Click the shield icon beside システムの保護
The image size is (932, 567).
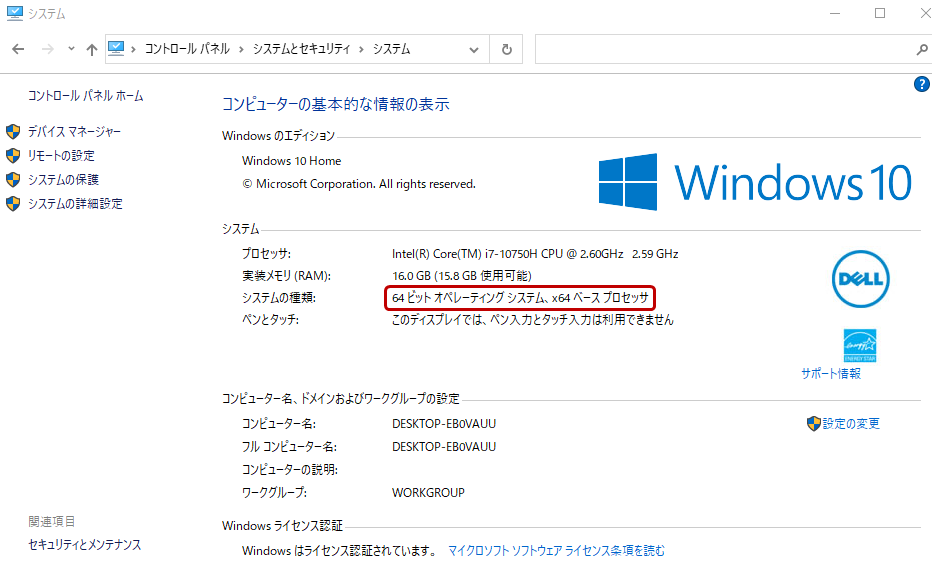coord(13,179)
